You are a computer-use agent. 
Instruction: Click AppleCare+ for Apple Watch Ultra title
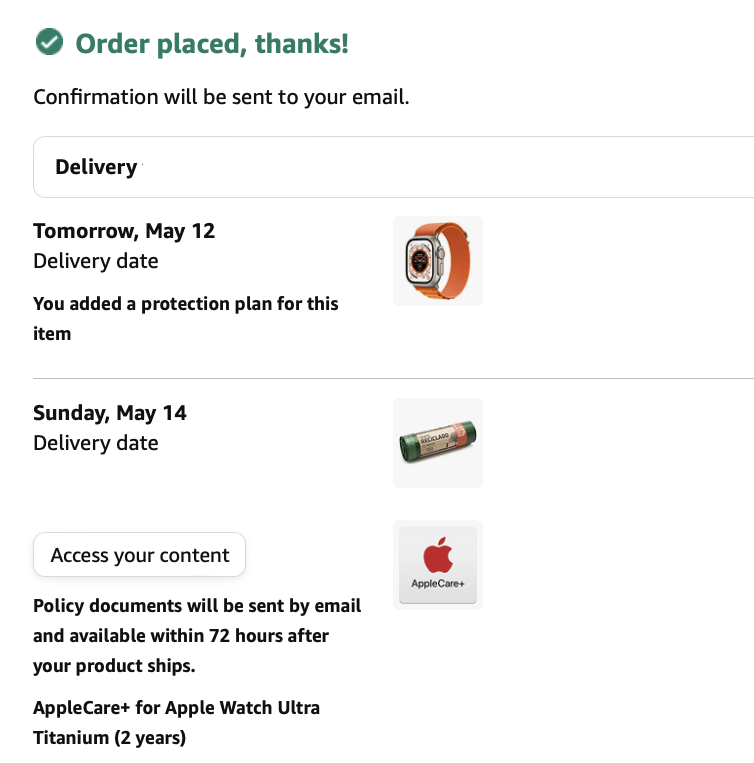click(x=176, y=722)
